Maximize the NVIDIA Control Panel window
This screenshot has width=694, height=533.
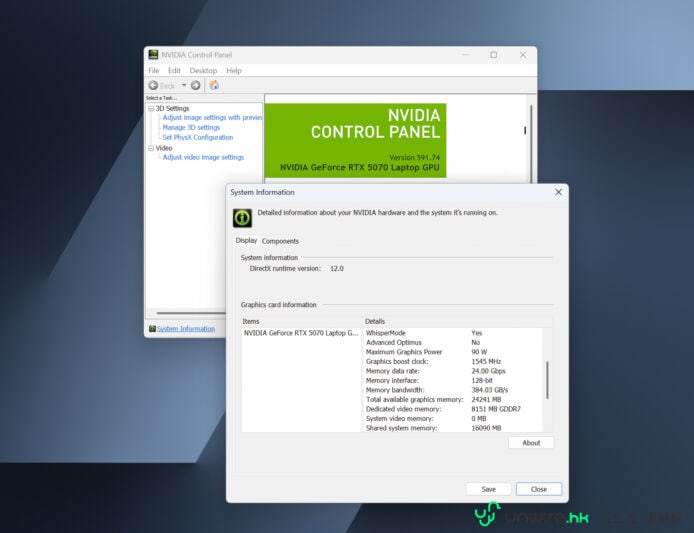coord(494,55)
